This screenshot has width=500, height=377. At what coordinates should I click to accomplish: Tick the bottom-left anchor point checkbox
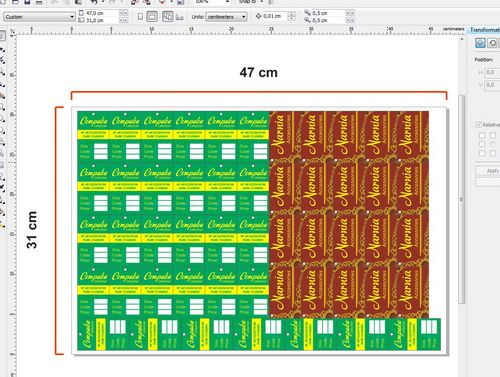(482, 153)
